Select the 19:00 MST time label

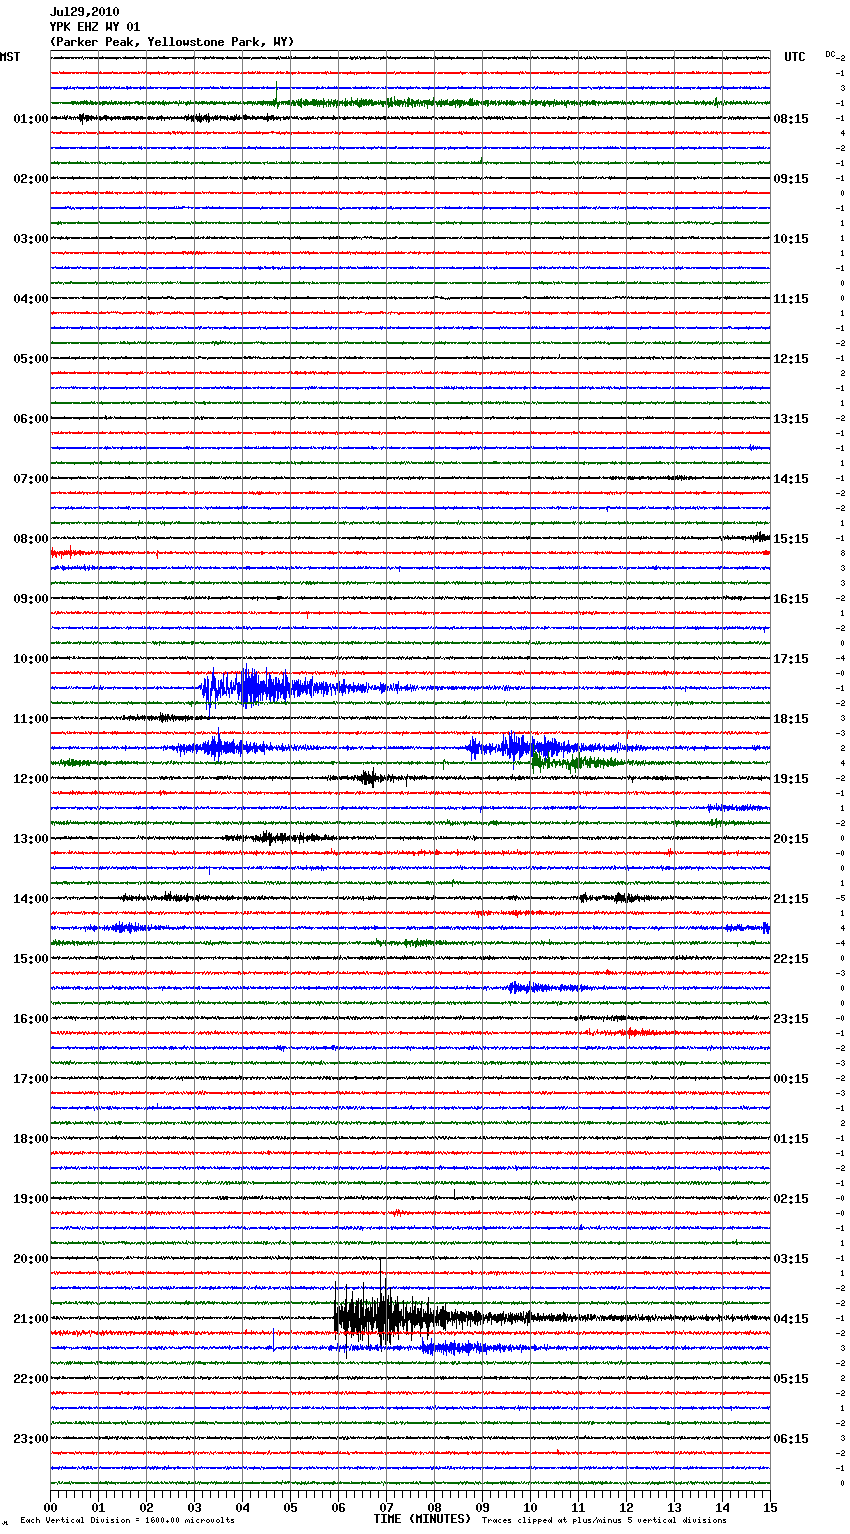tap(31, 1199)
